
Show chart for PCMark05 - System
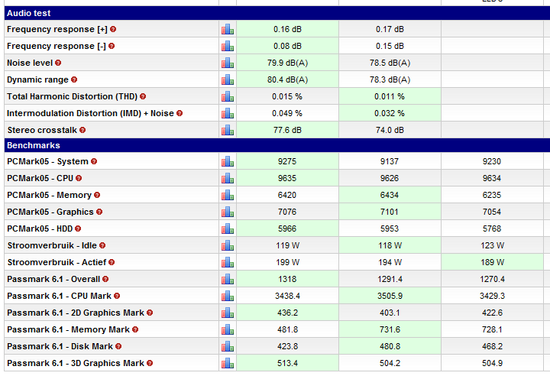[x=227, y=161]
